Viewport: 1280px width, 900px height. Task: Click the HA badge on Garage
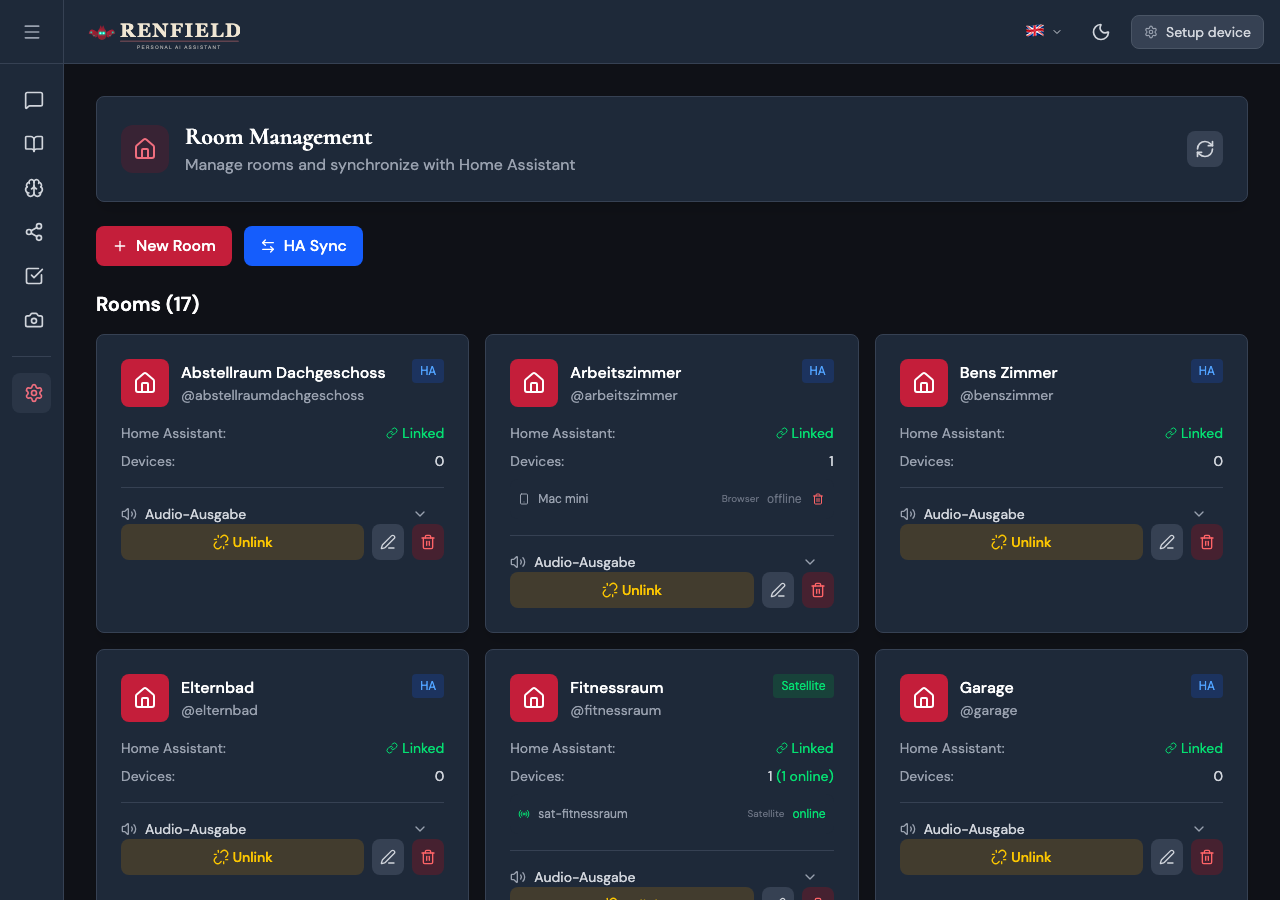1207,686
